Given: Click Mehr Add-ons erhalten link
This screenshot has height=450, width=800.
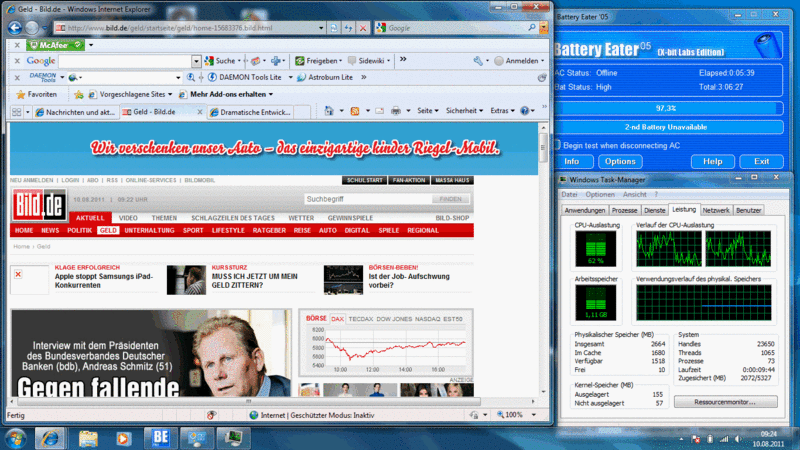Looking at the screenshot, I should [x=227, y=94].
